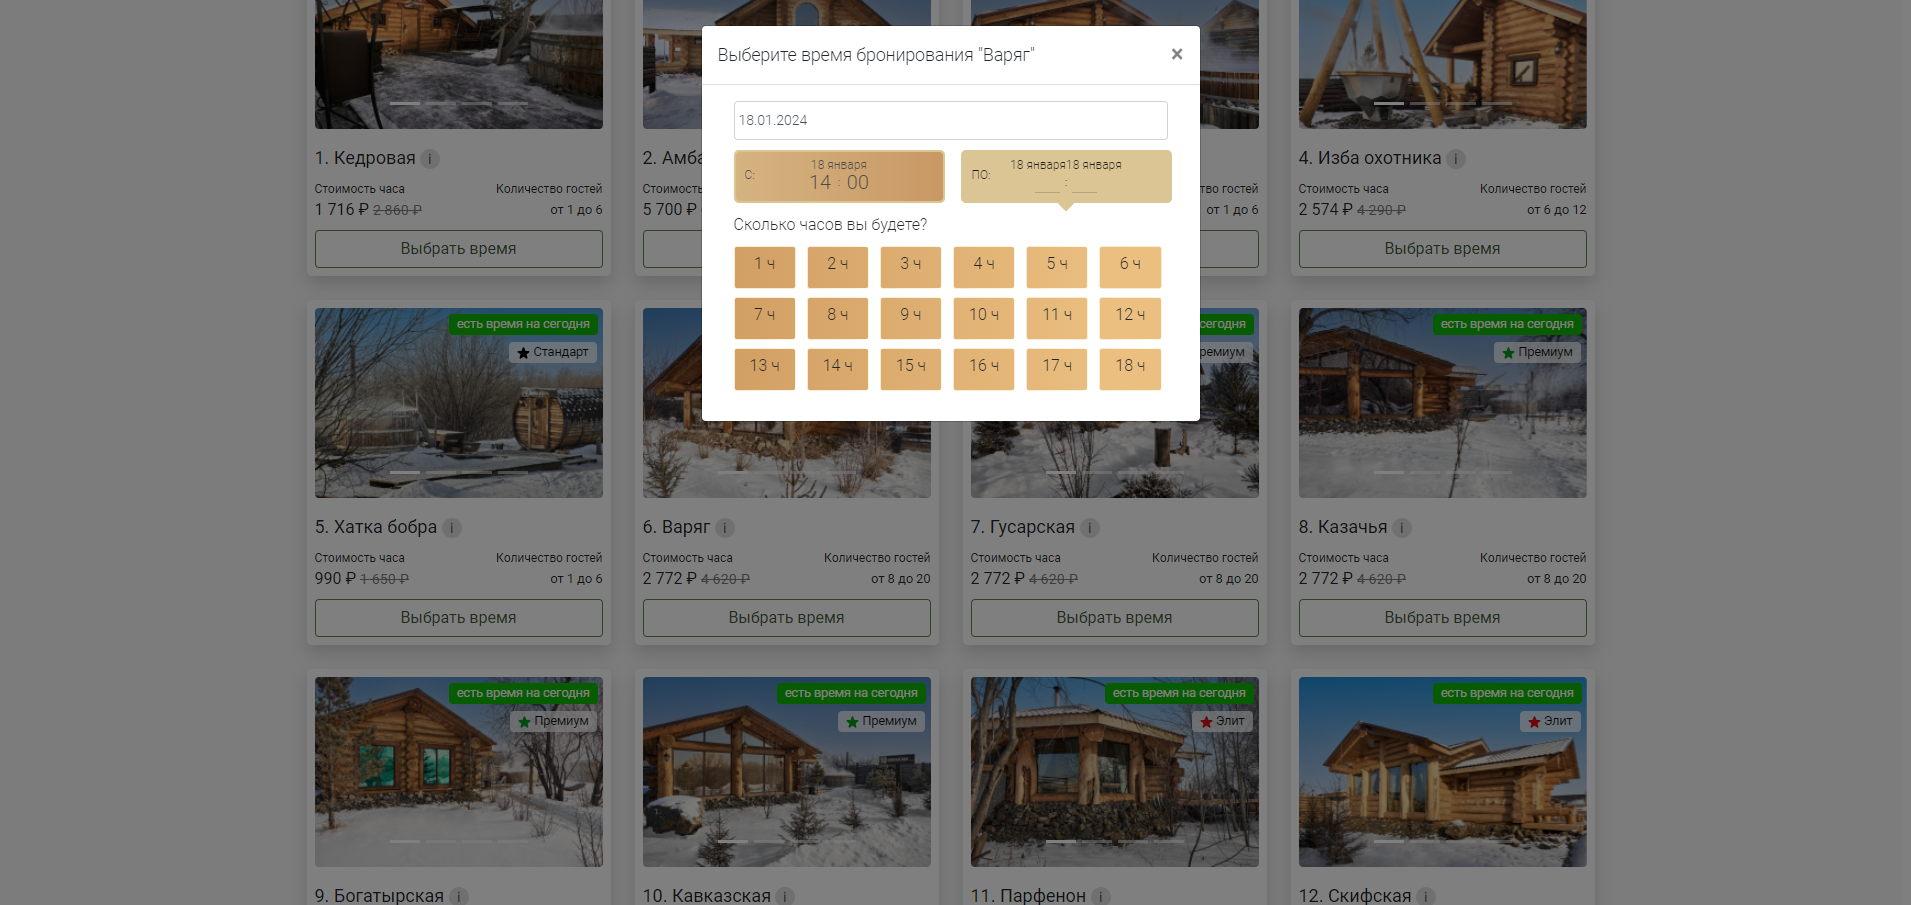
Task: Open info icon next to Варяг
Action: pyautogui.click(x=725, y=528)
